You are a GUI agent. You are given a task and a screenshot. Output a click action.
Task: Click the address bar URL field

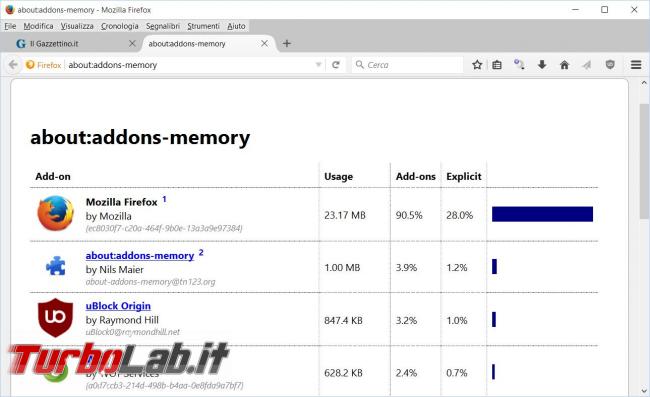[x=191, y=65]
